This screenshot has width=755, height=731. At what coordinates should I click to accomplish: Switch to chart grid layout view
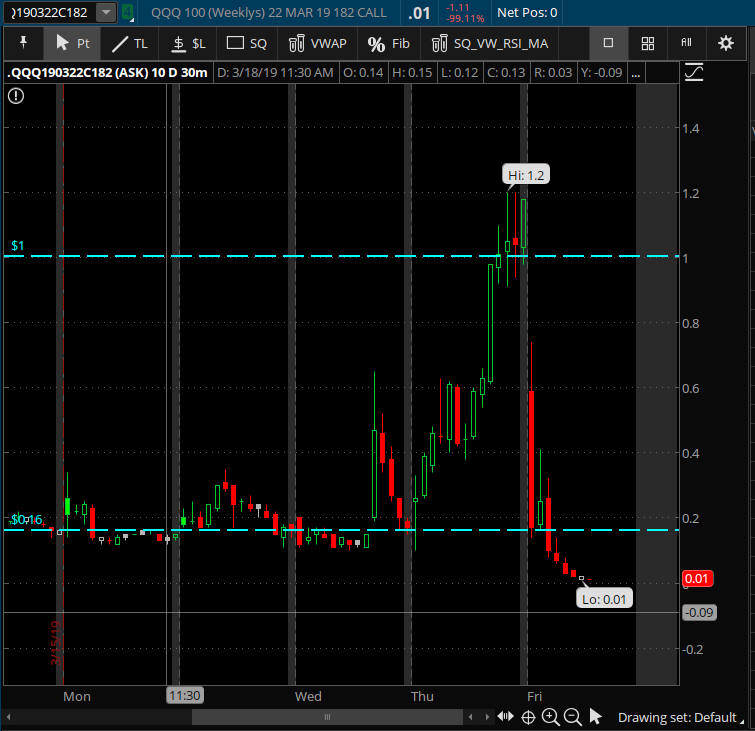coord(648,43)
